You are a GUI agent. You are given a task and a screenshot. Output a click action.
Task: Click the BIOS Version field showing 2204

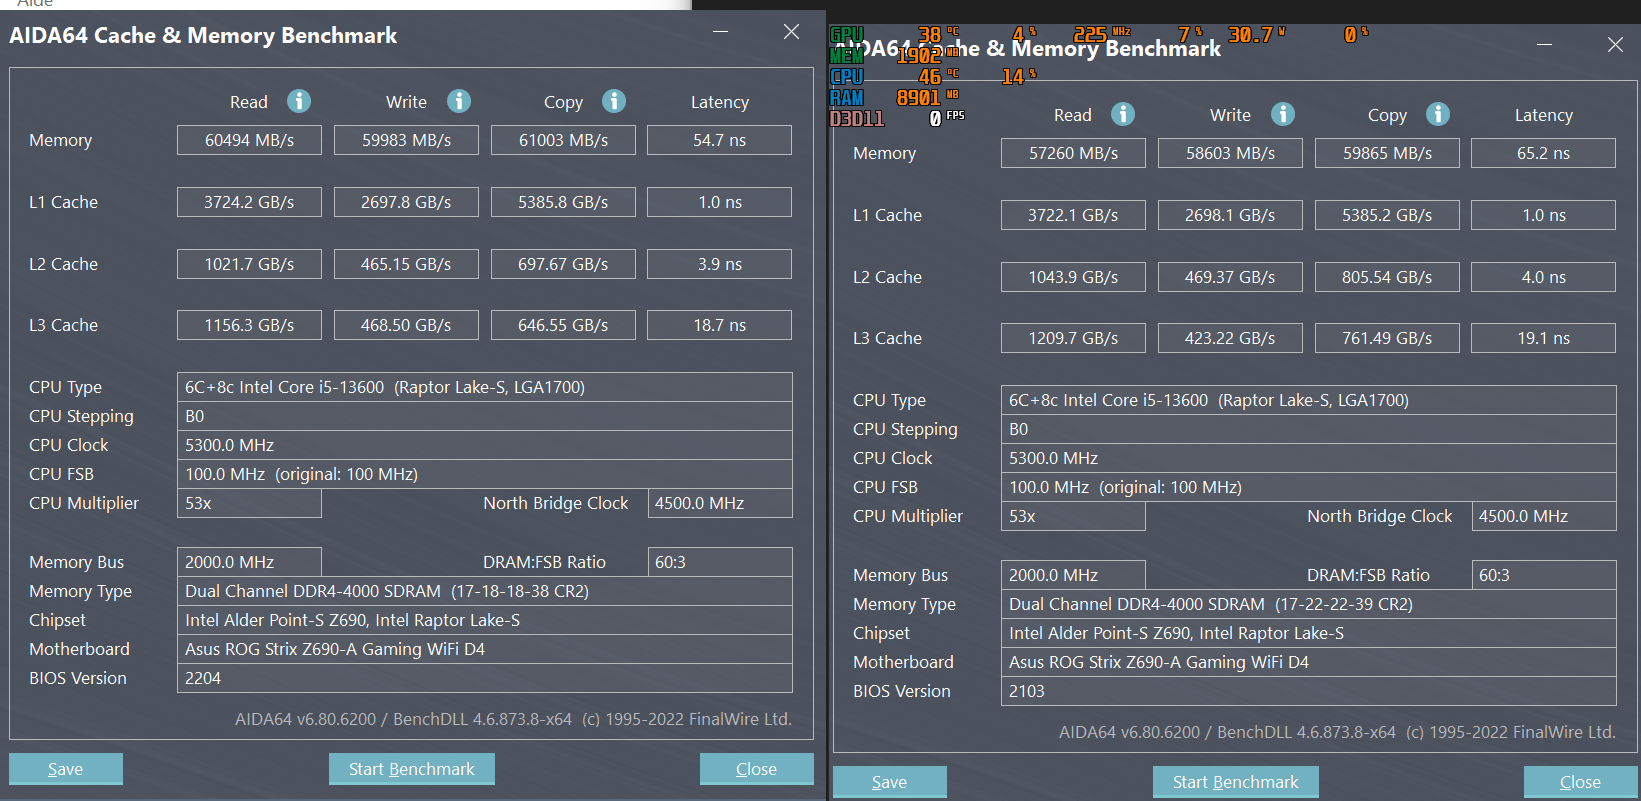pos(484,678)
